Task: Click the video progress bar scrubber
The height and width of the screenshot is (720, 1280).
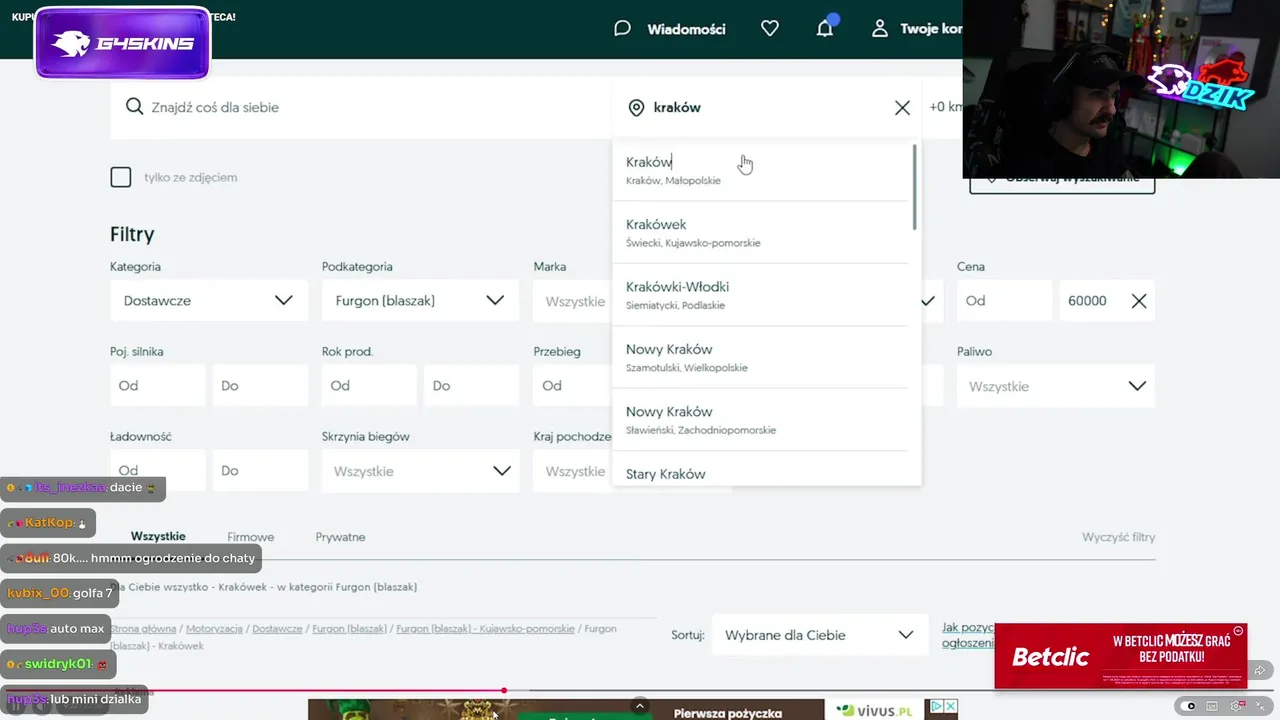Action: point(504,690)
